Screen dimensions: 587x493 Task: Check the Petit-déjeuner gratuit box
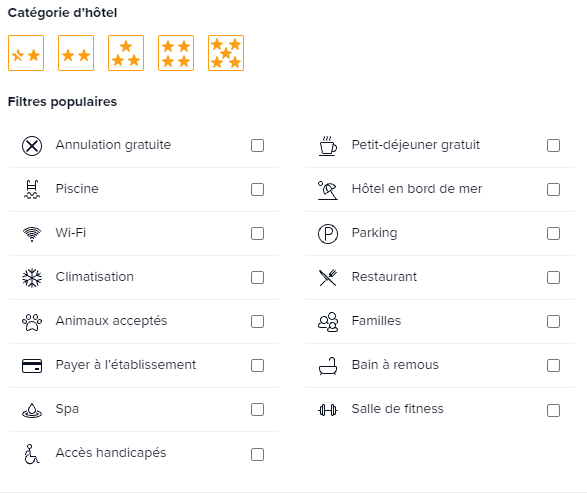coord(553,145)
